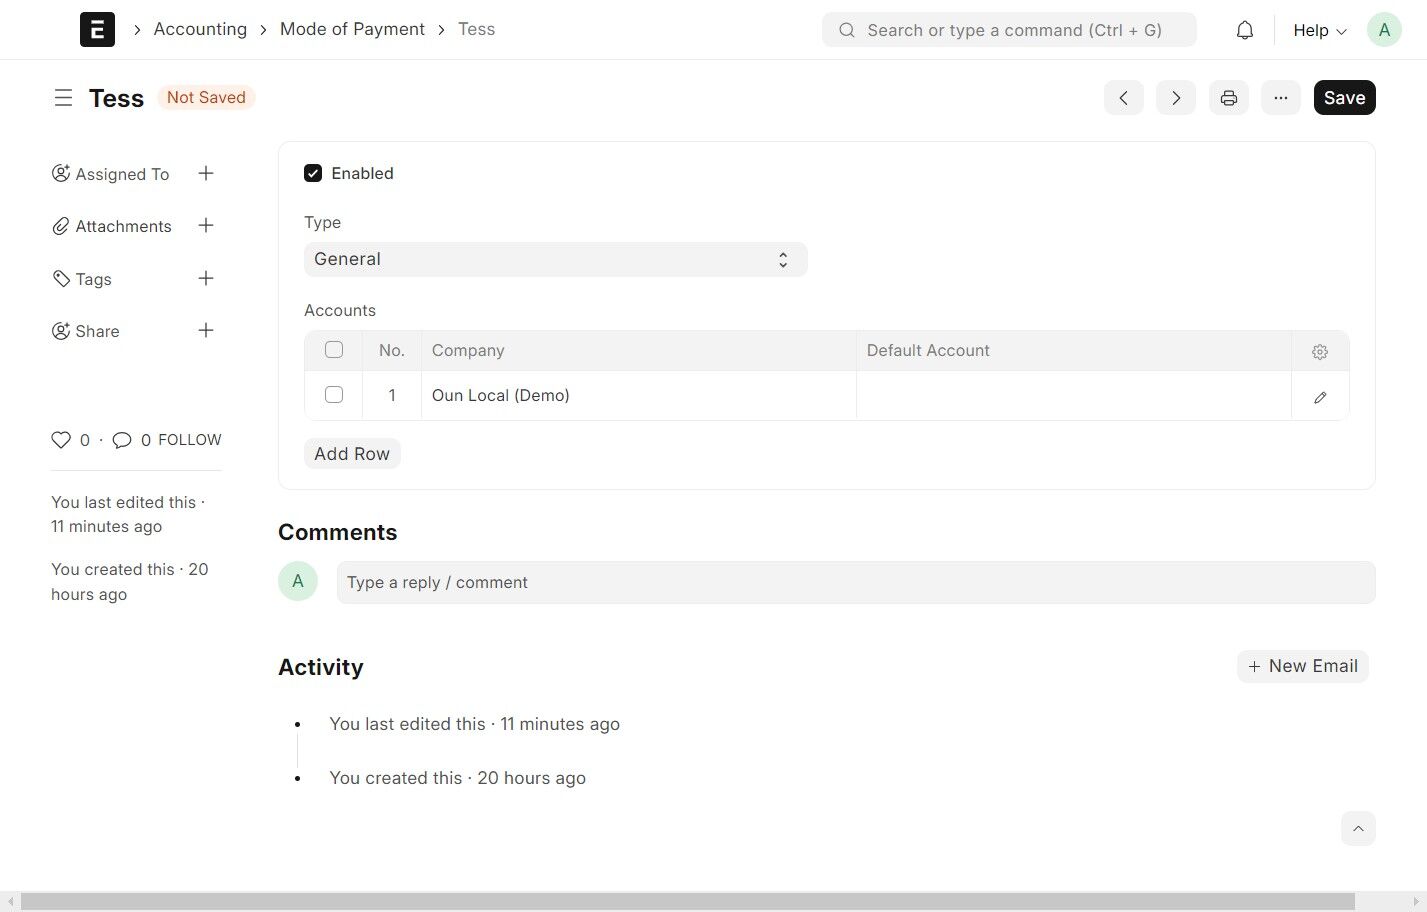The width and height of the screenshot is (1427, 912).
Task: Click the print icon button
Action: [1228, 98]
